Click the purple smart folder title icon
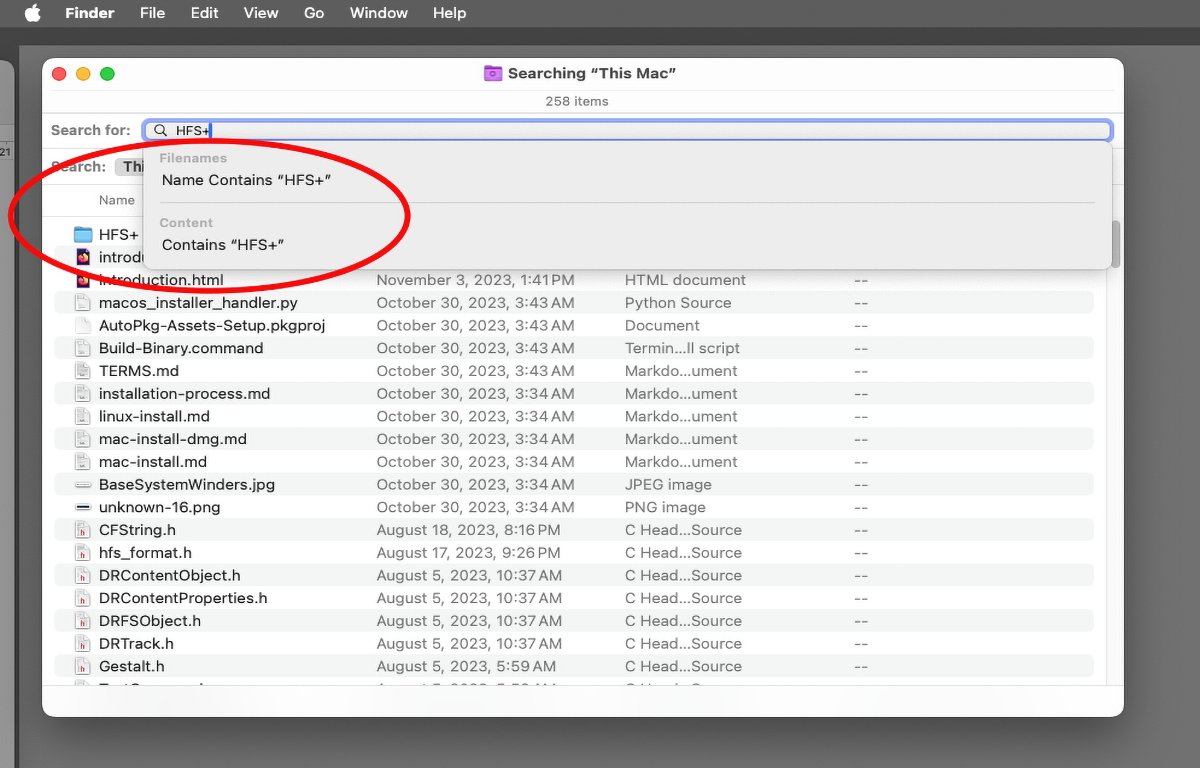 pyautogui.click(x=493, y=73)
